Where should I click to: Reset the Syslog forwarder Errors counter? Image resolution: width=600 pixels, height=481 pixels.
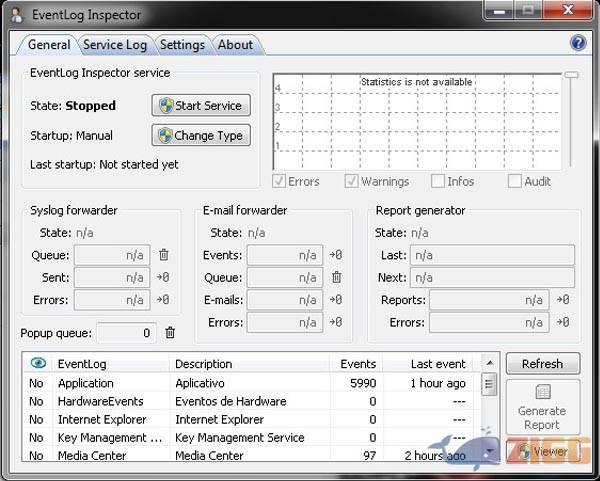click(163, 299)
